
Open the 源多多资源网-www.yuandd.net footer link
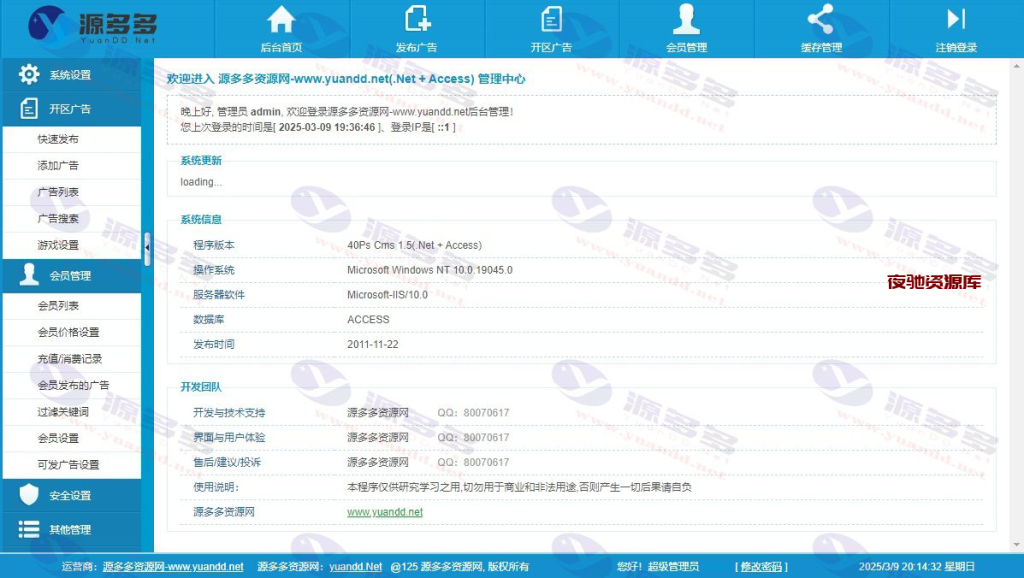tap(173, 566)
